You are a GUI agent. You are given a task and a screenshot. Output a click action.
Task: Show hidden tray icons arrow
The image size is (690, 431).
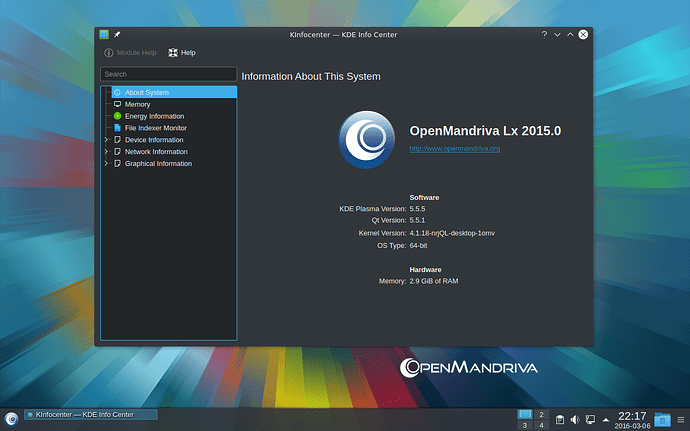tap(606, 420)
